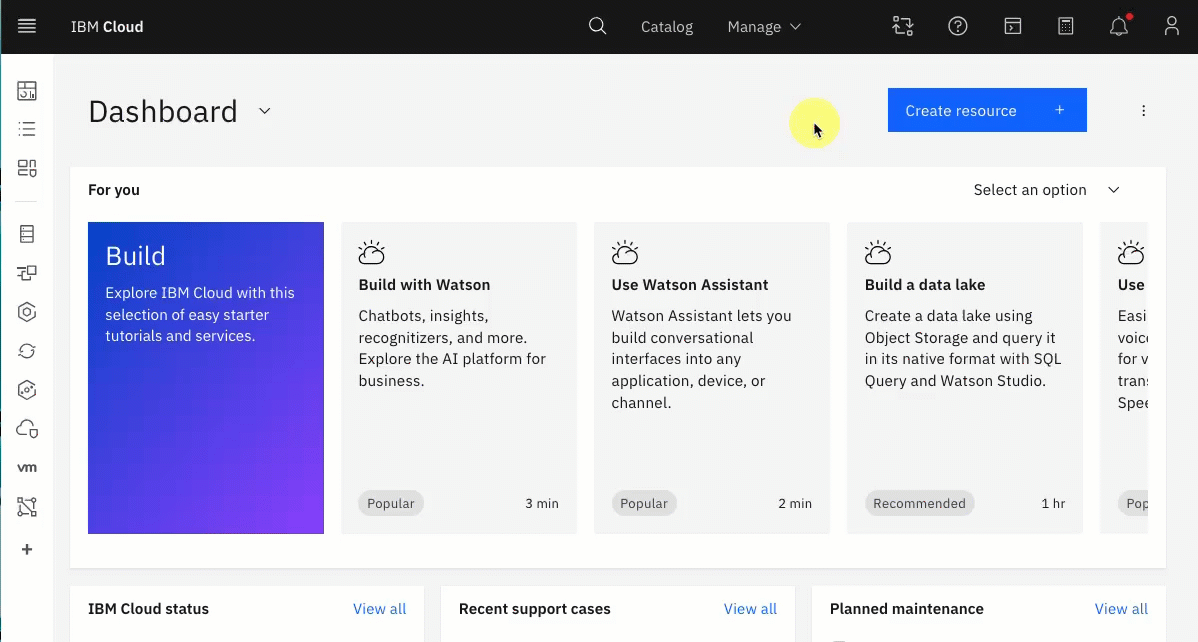1198x642 pixels.
Task: Open the sidebar icon below Resource list
Action: [x=27, y=168]
